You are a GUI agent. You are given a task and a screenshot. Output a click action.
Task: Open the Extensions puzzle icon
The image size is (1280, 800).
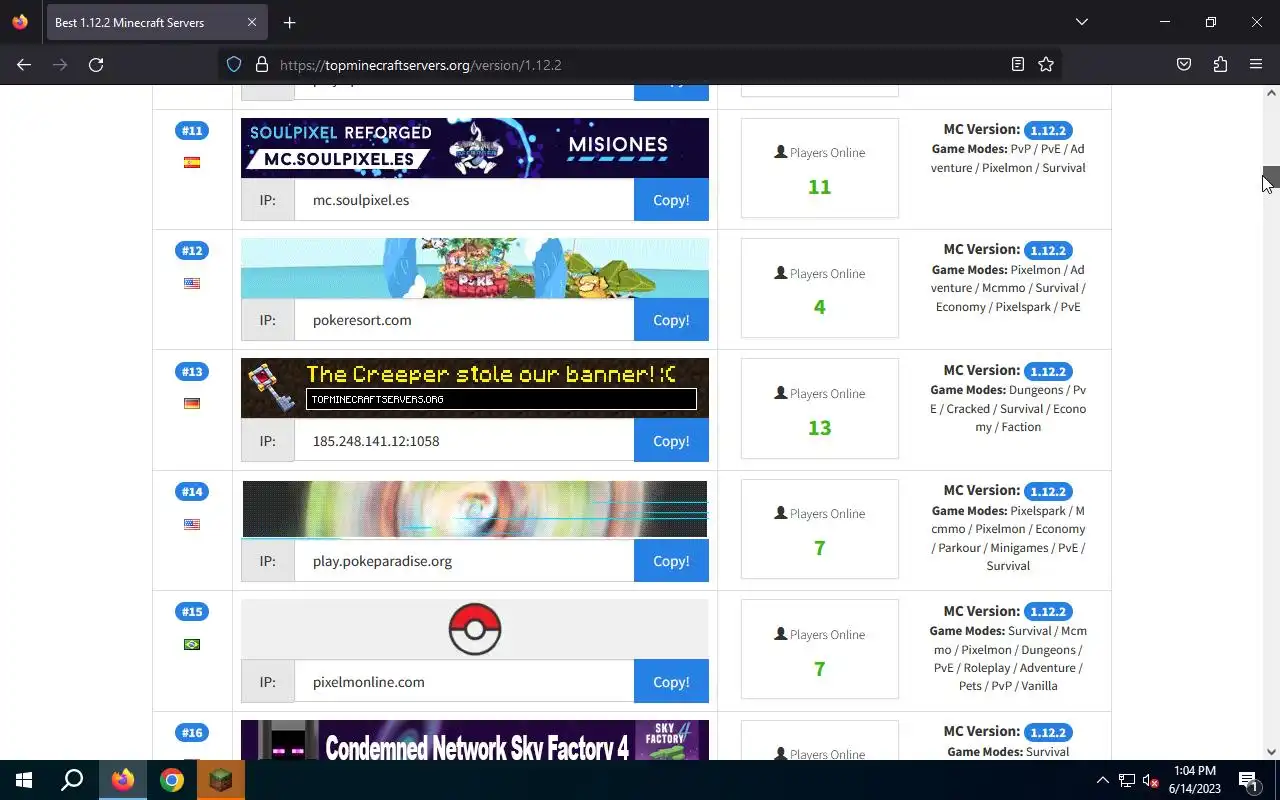pos(1220,64)
